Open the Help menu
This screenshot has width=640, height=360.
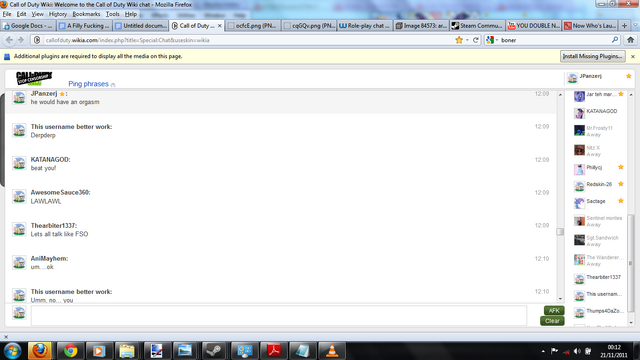coord(131,14)
